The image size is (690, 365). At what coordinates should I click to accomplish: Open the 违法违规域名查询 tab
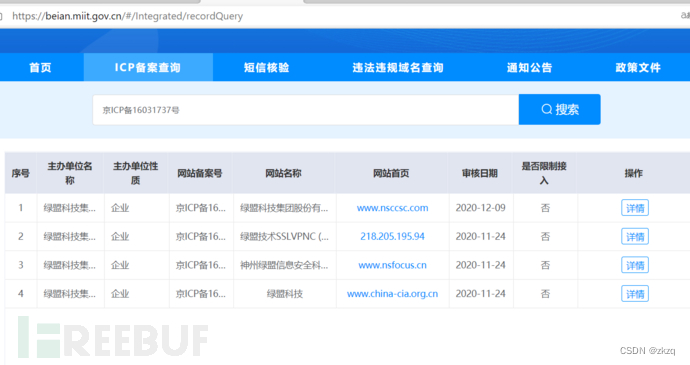pyautogui.click(x=398, y=67)
